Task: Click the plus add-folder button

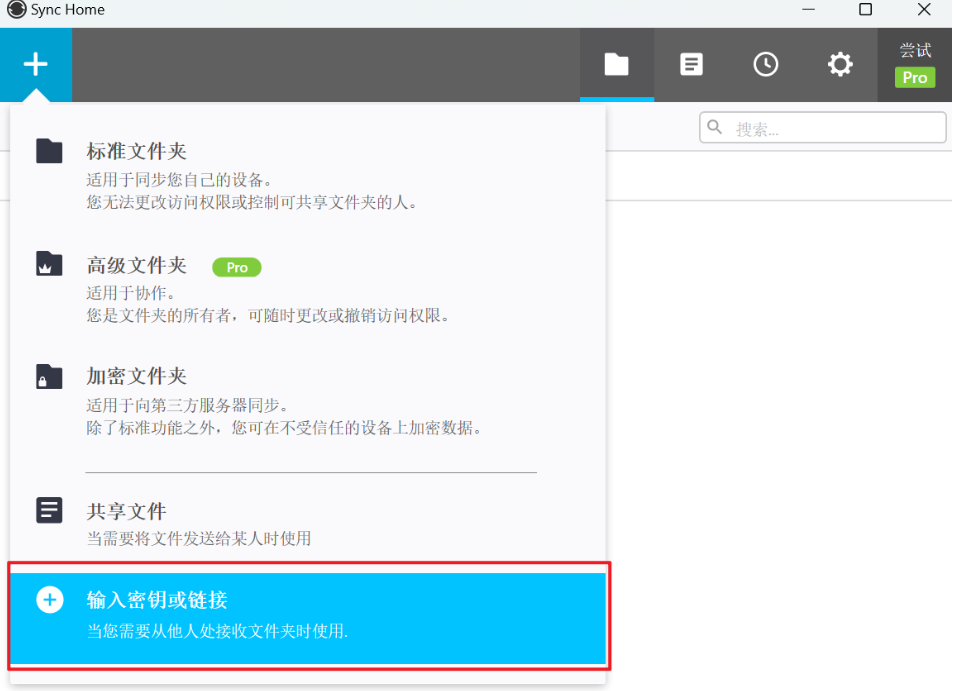Action: [x=36, y=64]
